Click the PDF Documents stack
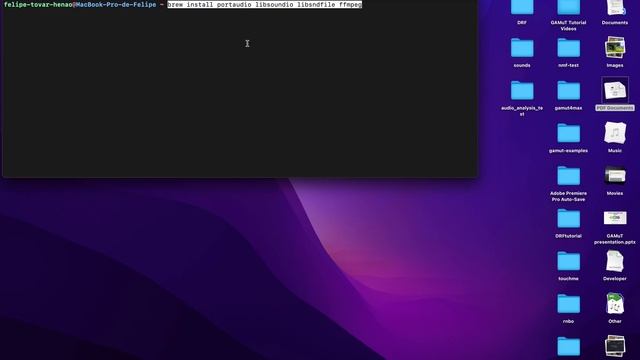This screenshot has width=640, height=360. [615, 90]
